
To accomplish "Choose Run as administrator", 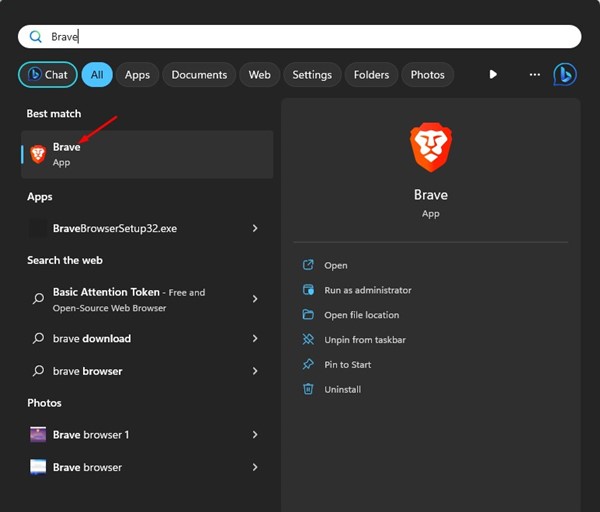I will point(368,290).
